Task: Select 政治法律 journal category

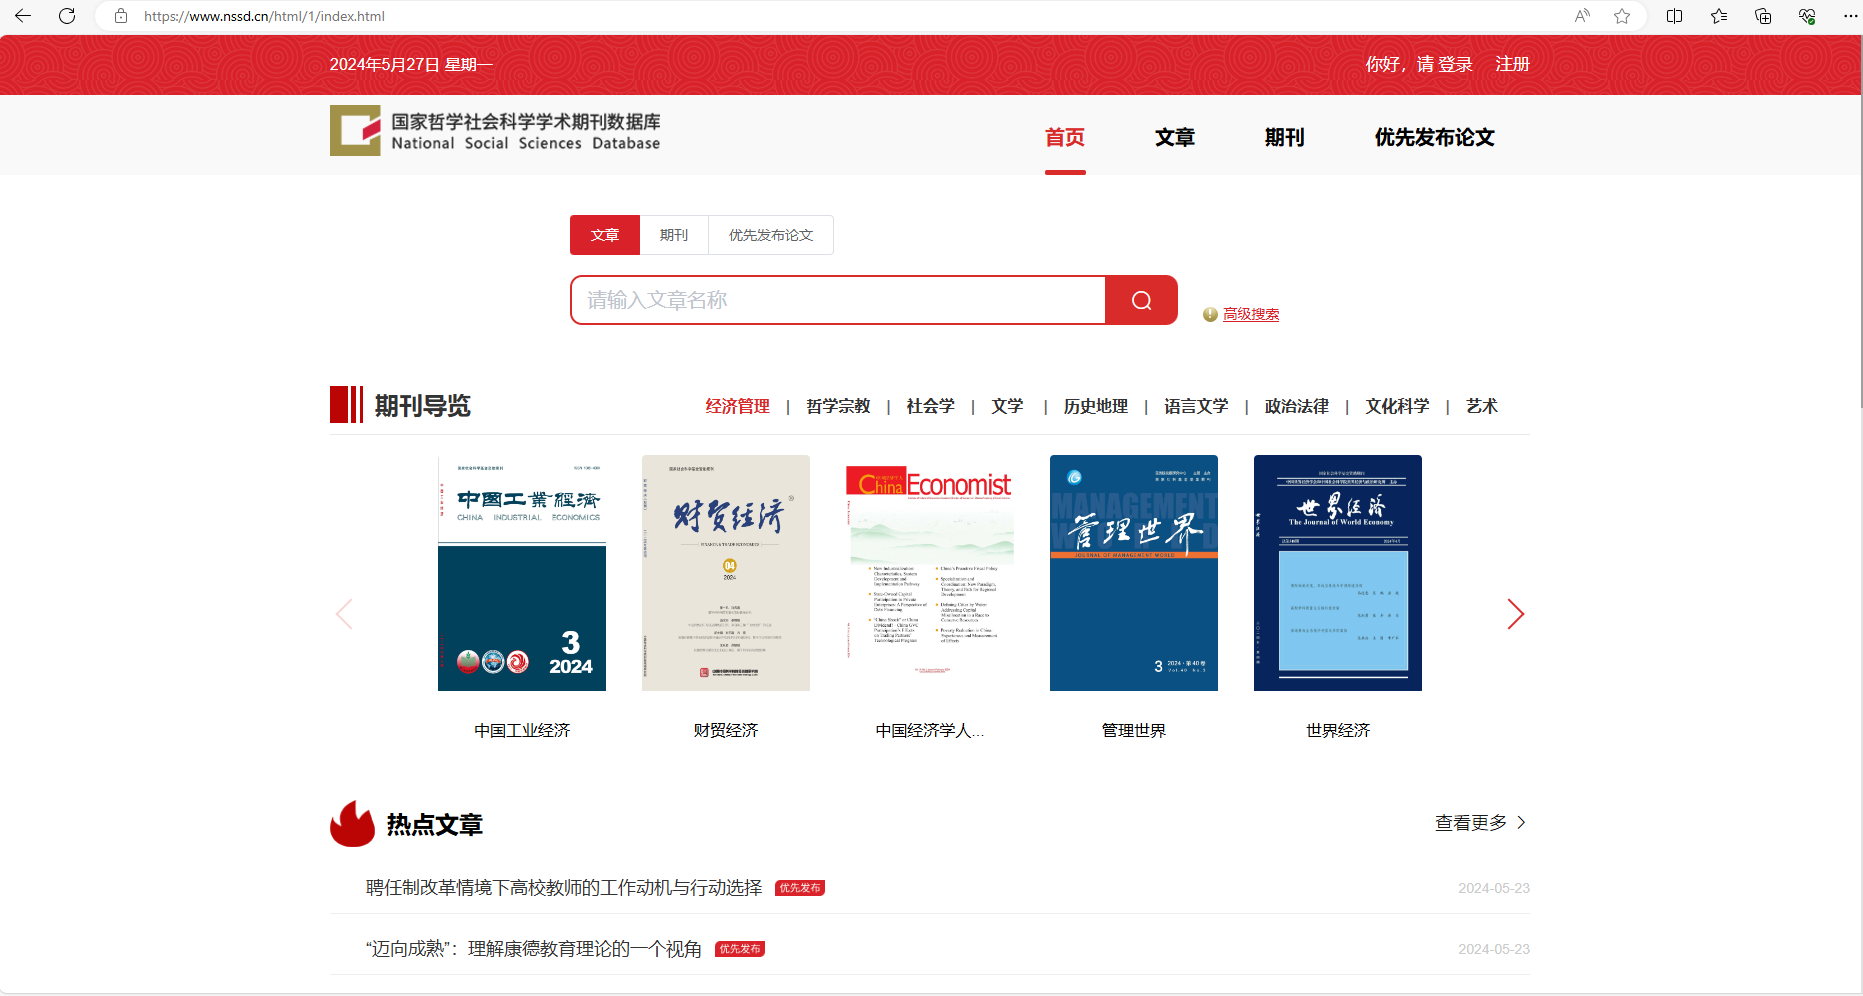Action: pyautogui.click(x=1297, y=406)
